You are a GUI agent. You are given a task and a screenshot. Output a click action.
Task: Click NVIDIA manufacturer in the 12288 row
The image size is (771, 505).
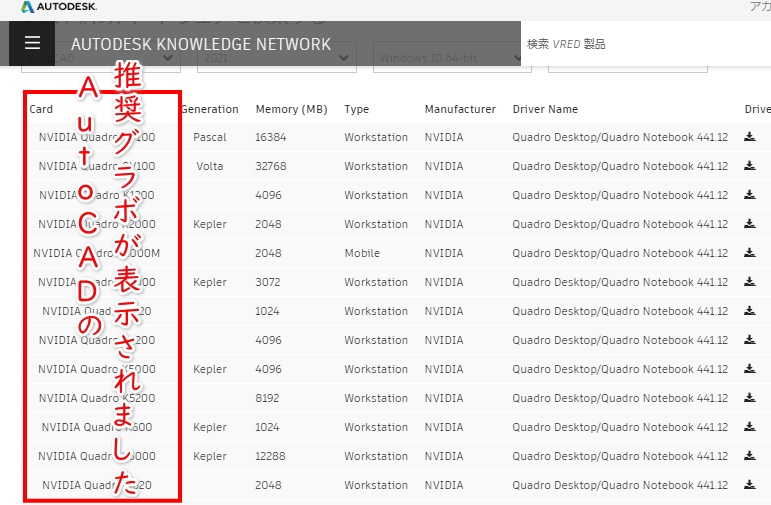[444, 456]
